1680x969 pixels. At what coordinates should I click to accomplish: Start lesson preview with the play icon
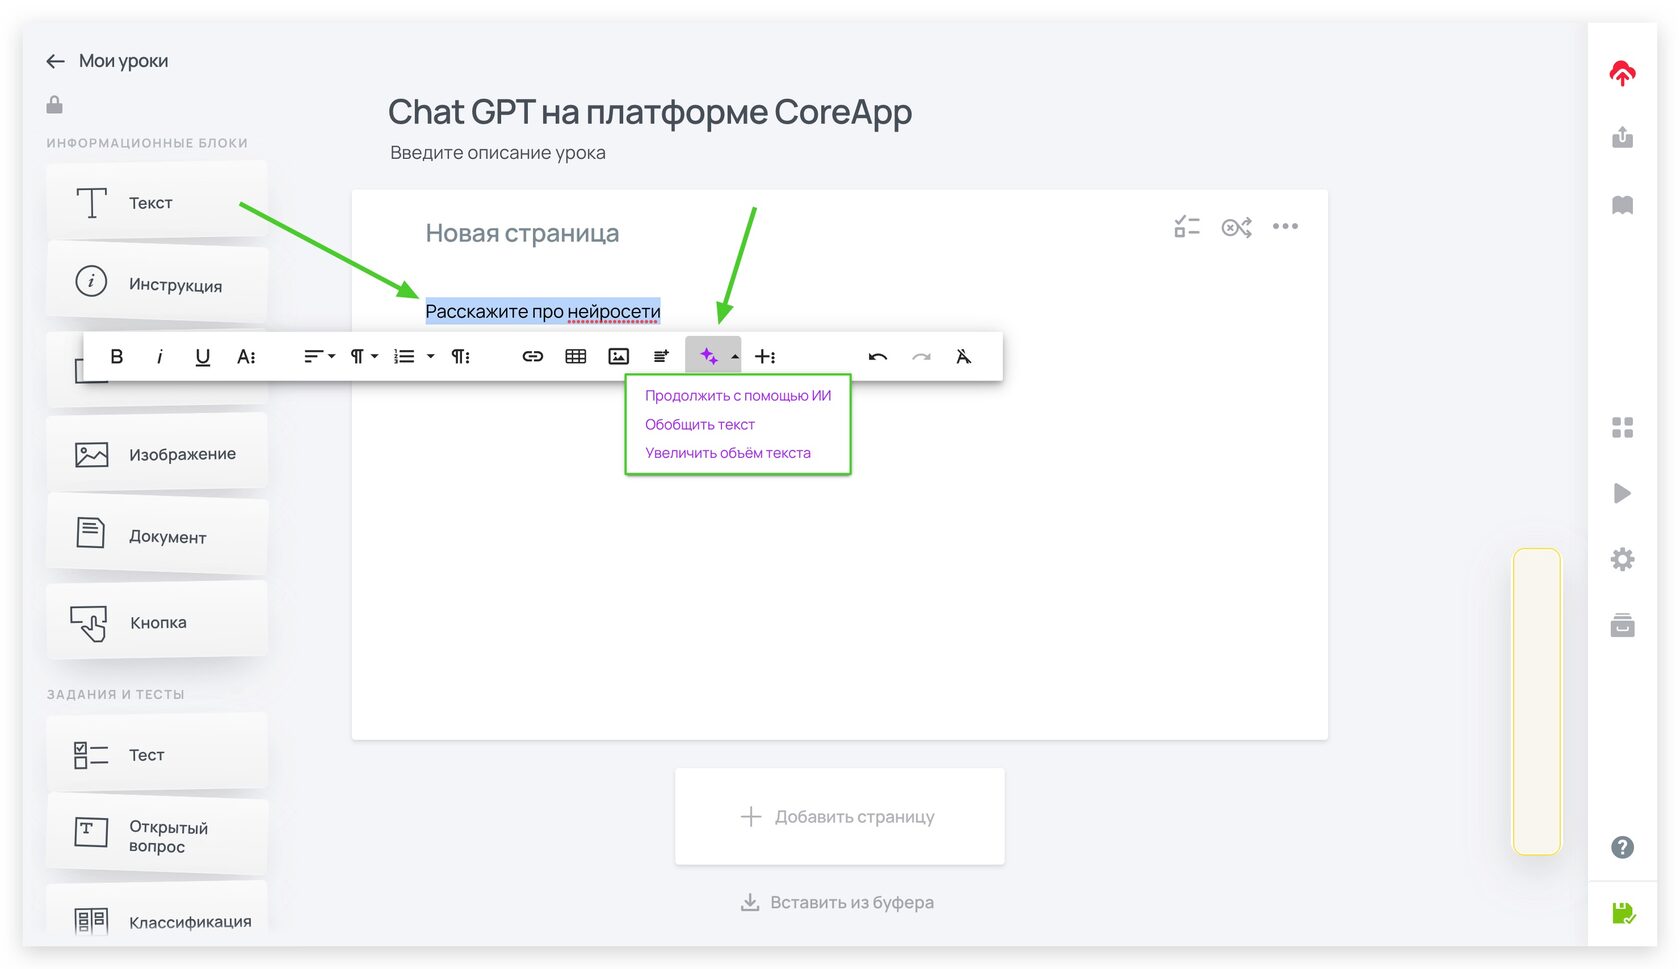point(1622,493)
